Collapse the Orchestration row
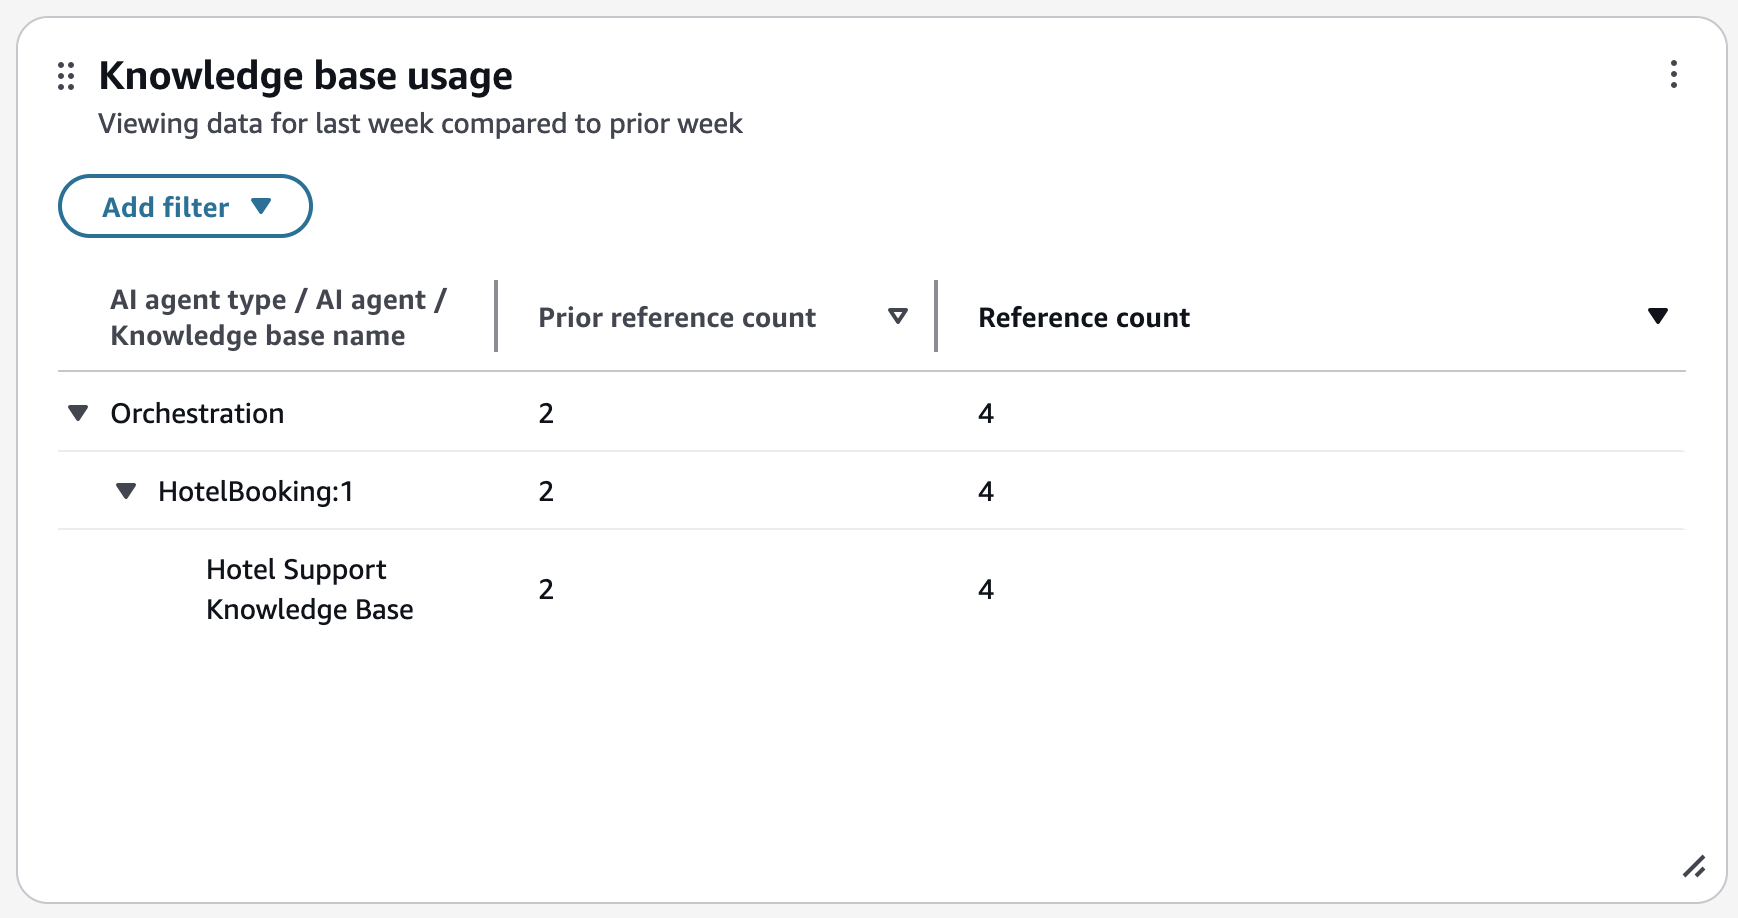Screen dimensions: 1738x918 point(78,413)
